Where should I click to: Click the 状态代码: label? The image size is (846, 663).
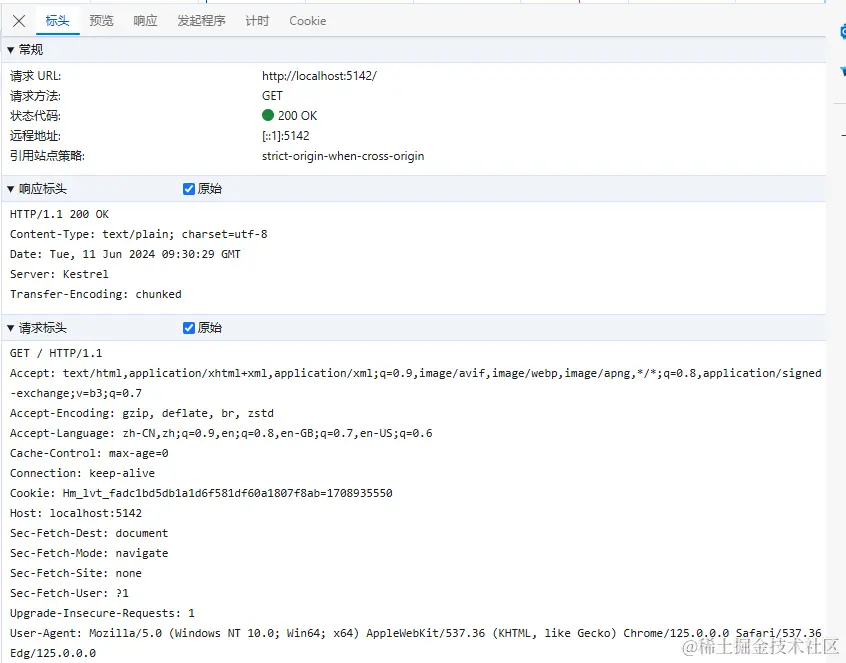(x=36, y=116)
